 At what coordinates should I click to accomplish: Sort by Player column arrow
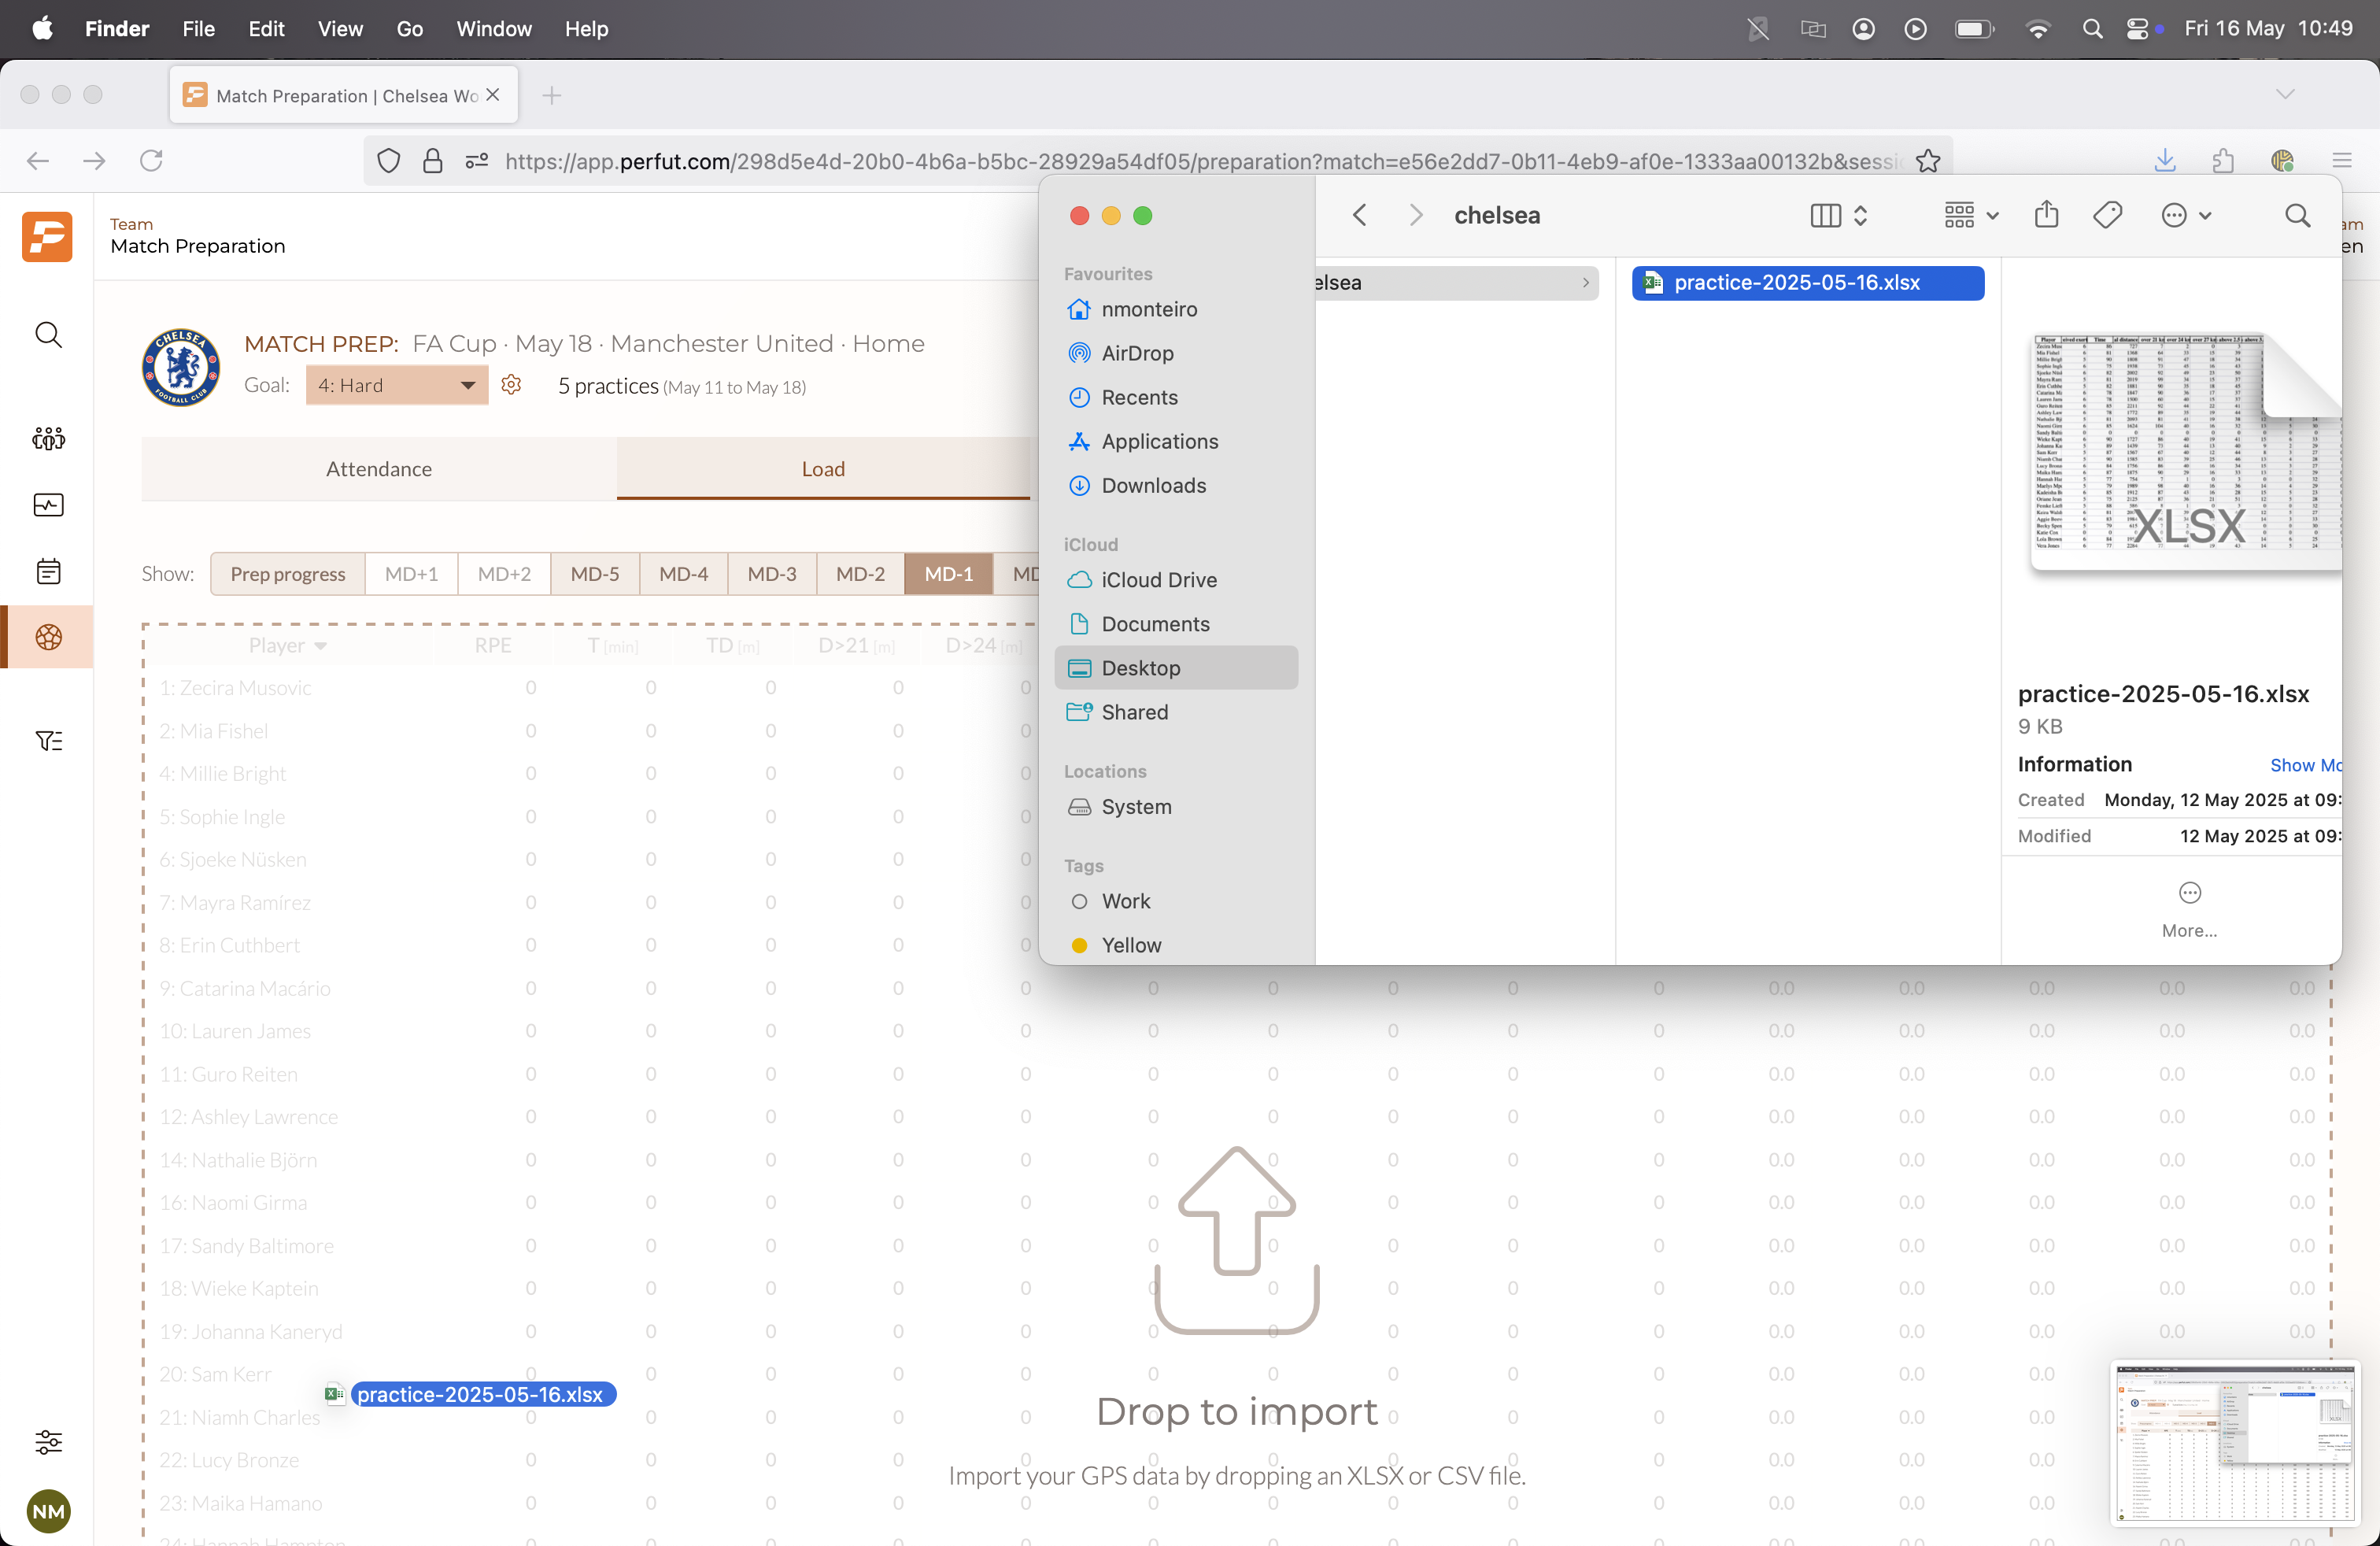320,646
